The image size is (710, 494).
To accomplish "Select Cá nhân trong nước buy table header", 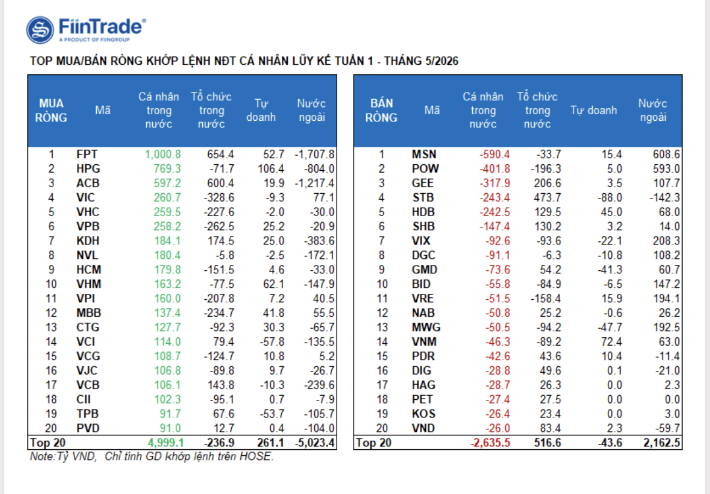I will [x=158, y=110].
